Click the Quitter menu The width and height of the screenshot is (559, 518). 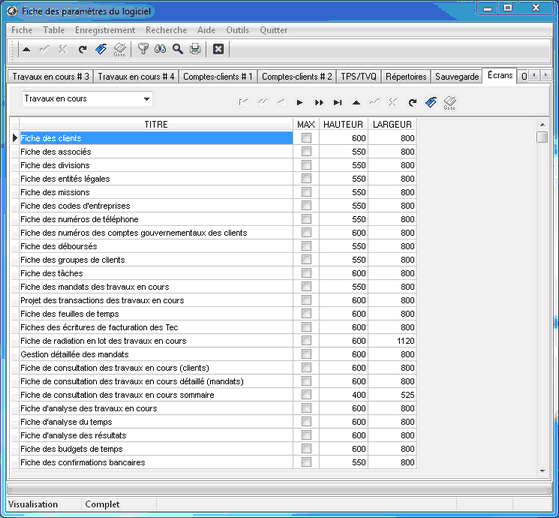pos(273,30)
